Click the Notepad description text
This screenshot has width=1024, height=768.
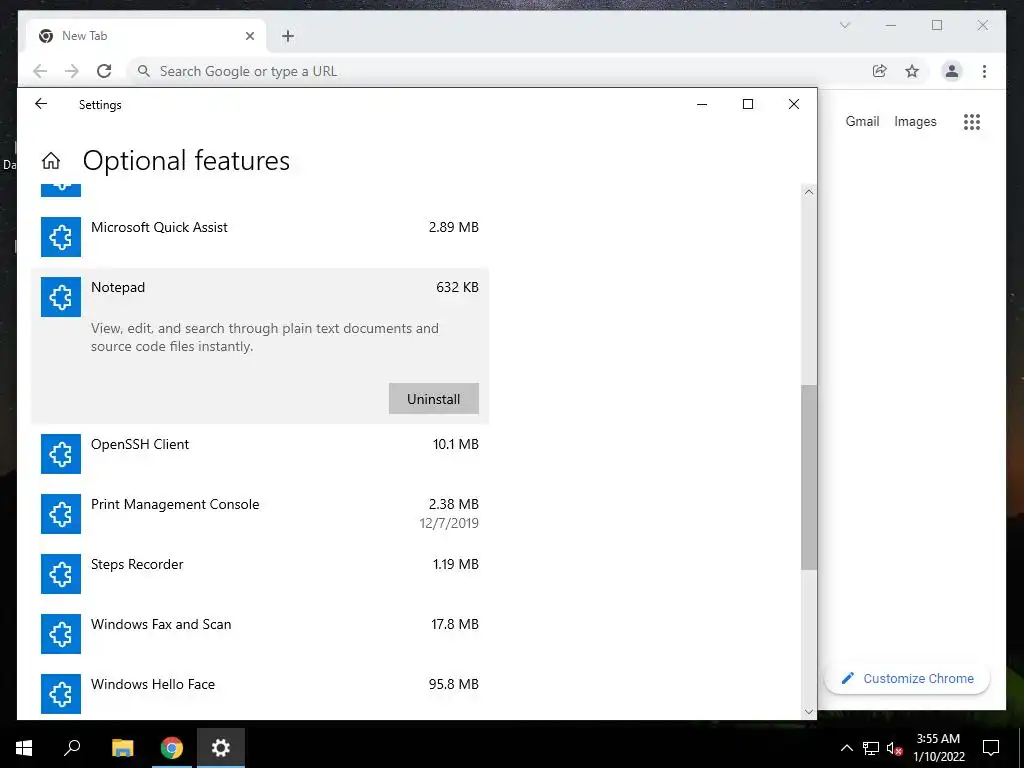coord(264,337)
